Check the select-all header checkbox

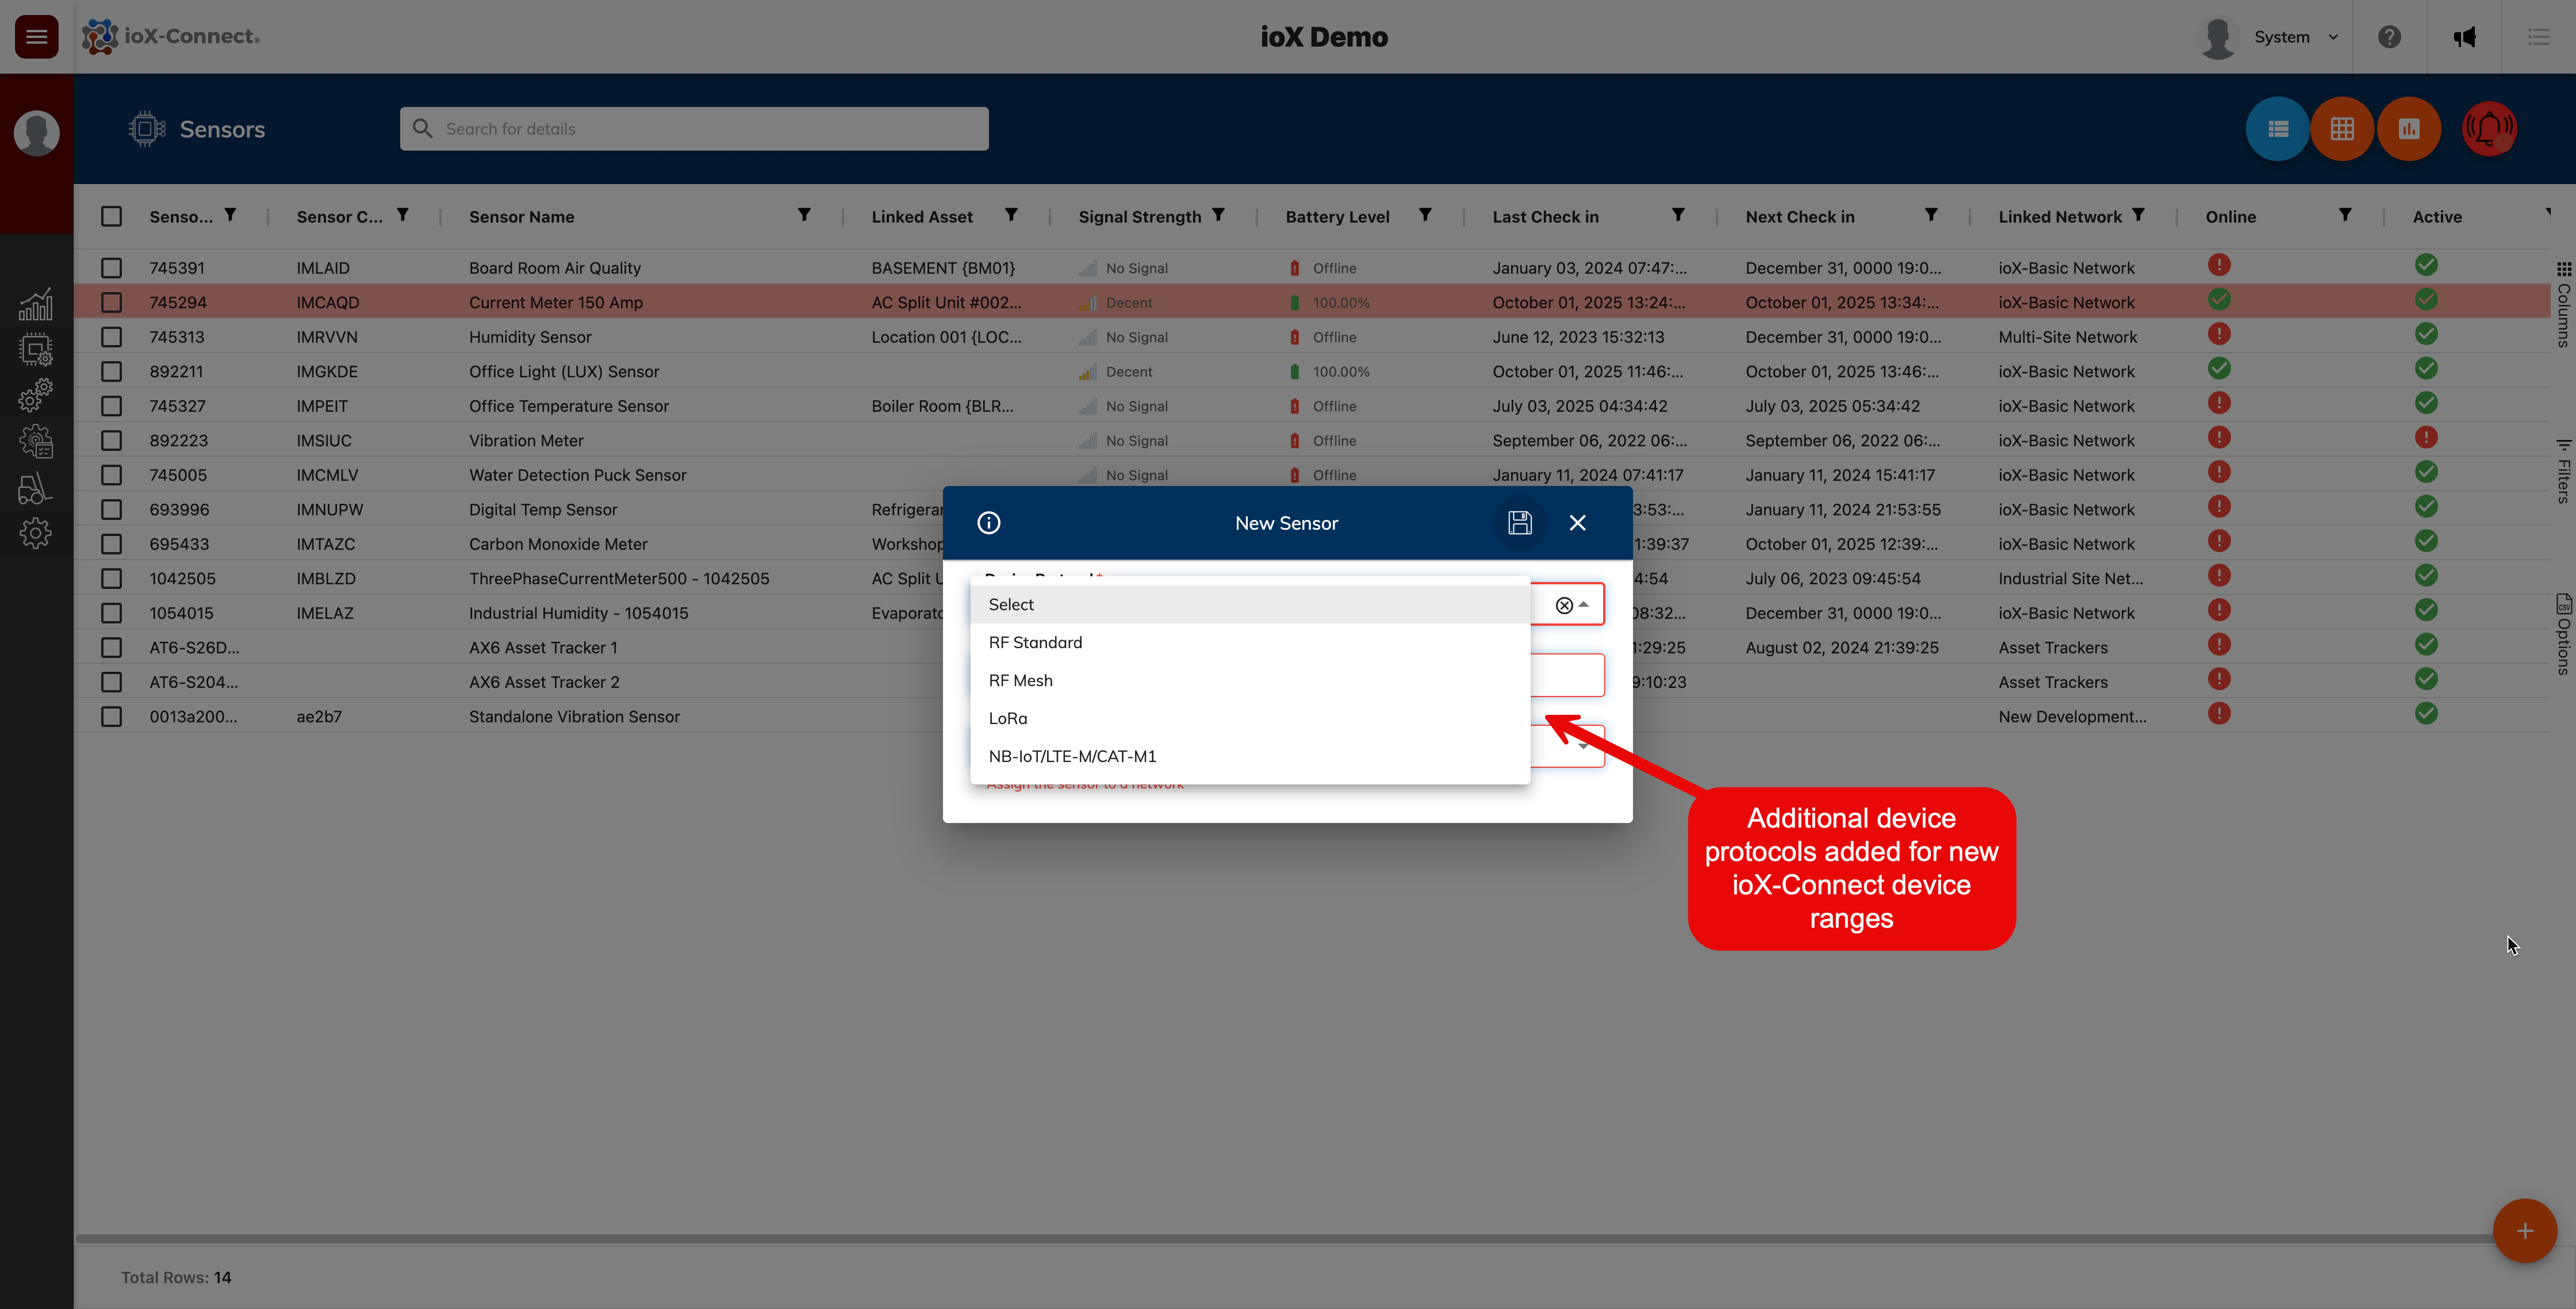point(112,216)
